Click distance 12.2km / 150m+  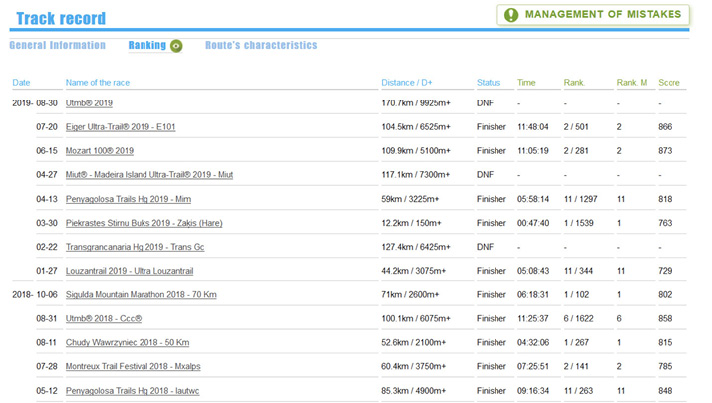tap(411, 223)
